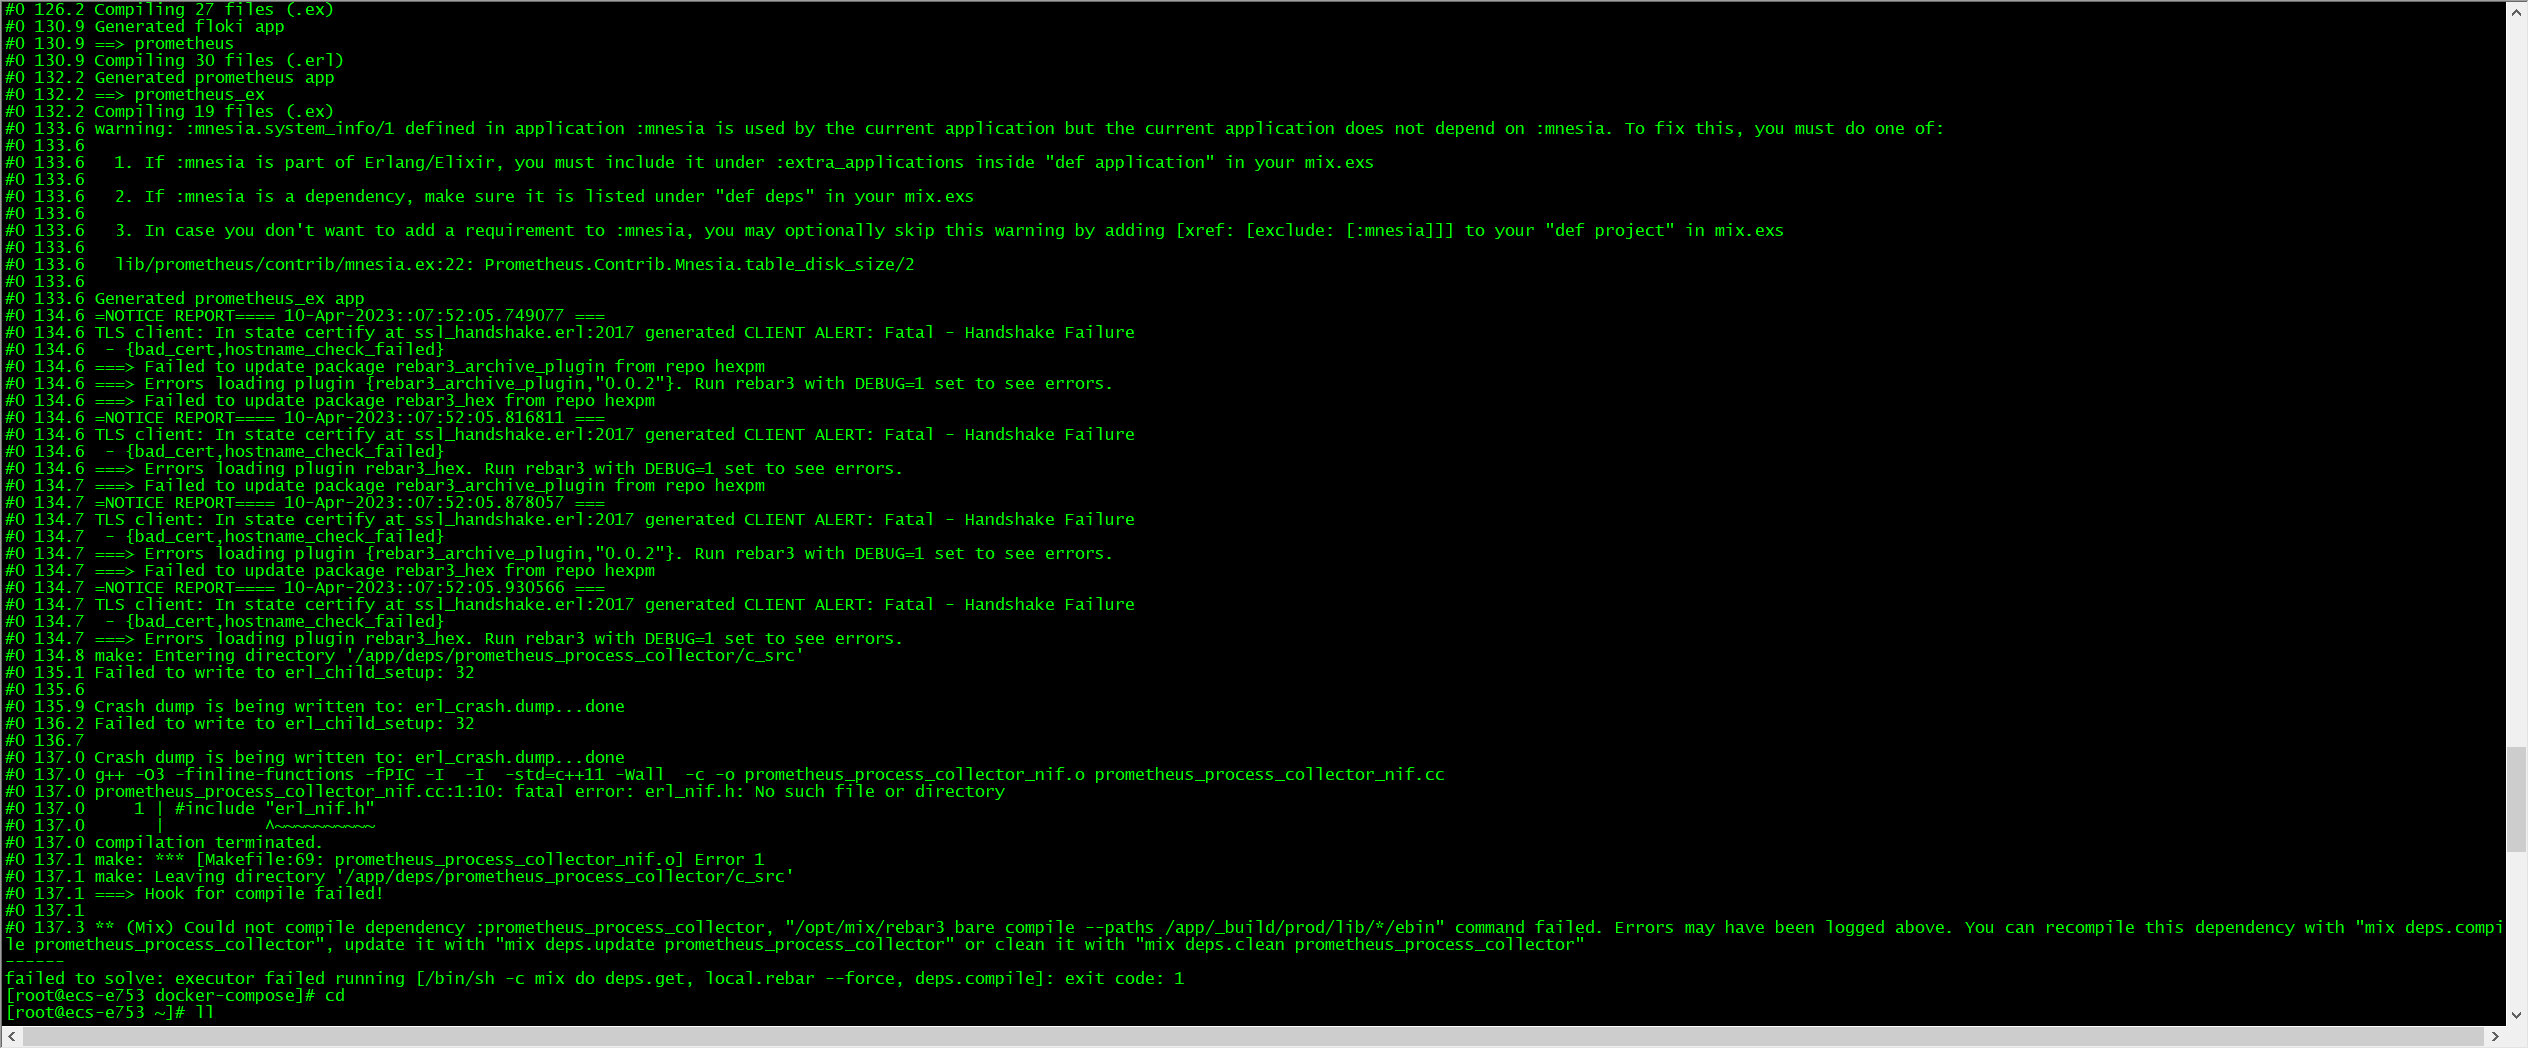Click the 'failed to solve' error line
This screenshot has width=2529, height=1049.
(x=592, y=978)
